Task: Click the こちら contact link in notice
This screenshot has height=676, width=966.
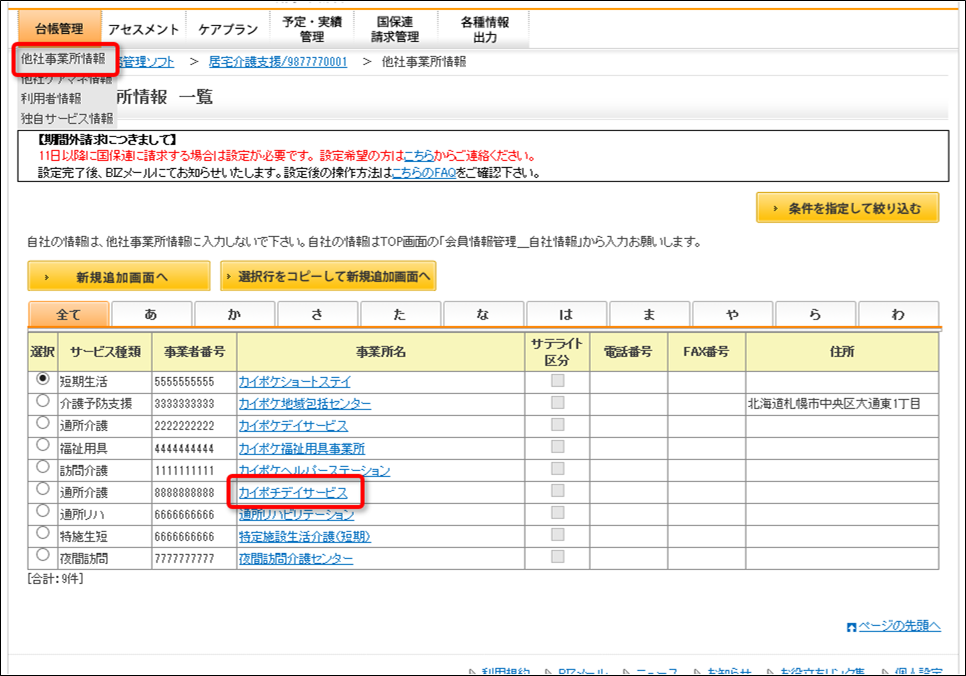Action: click(x=419, y=156)
